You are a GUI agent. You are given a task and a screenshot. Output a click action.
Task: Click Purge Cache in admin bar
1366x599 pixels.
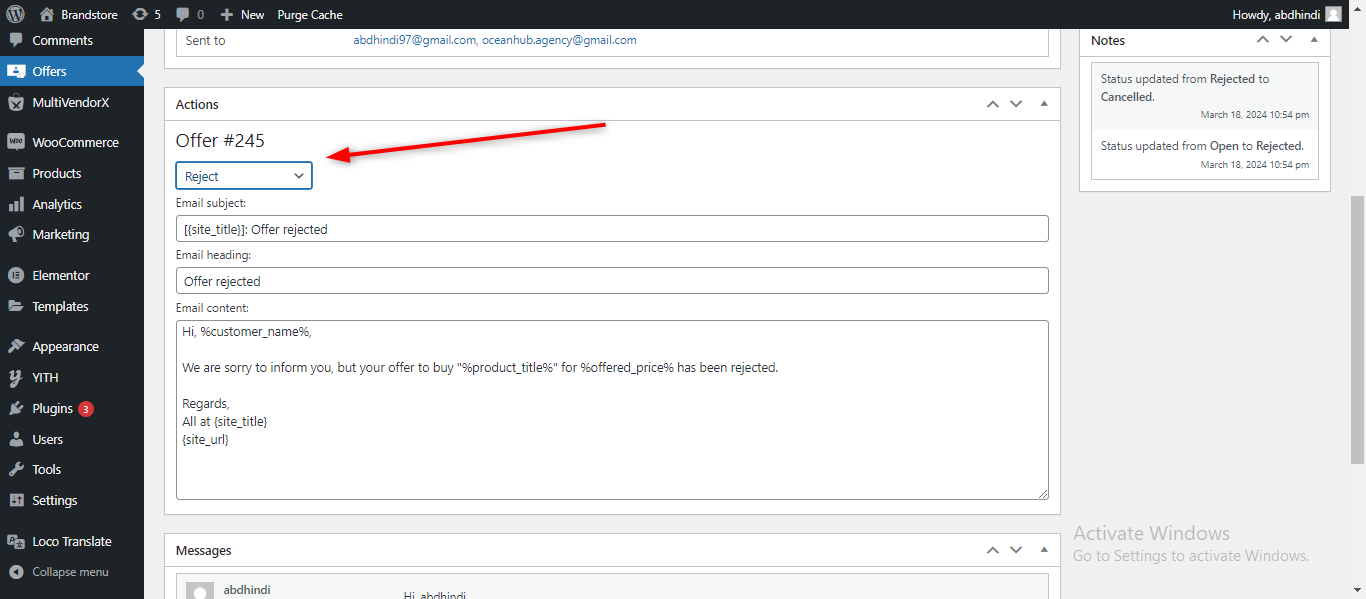coord(310,14)
